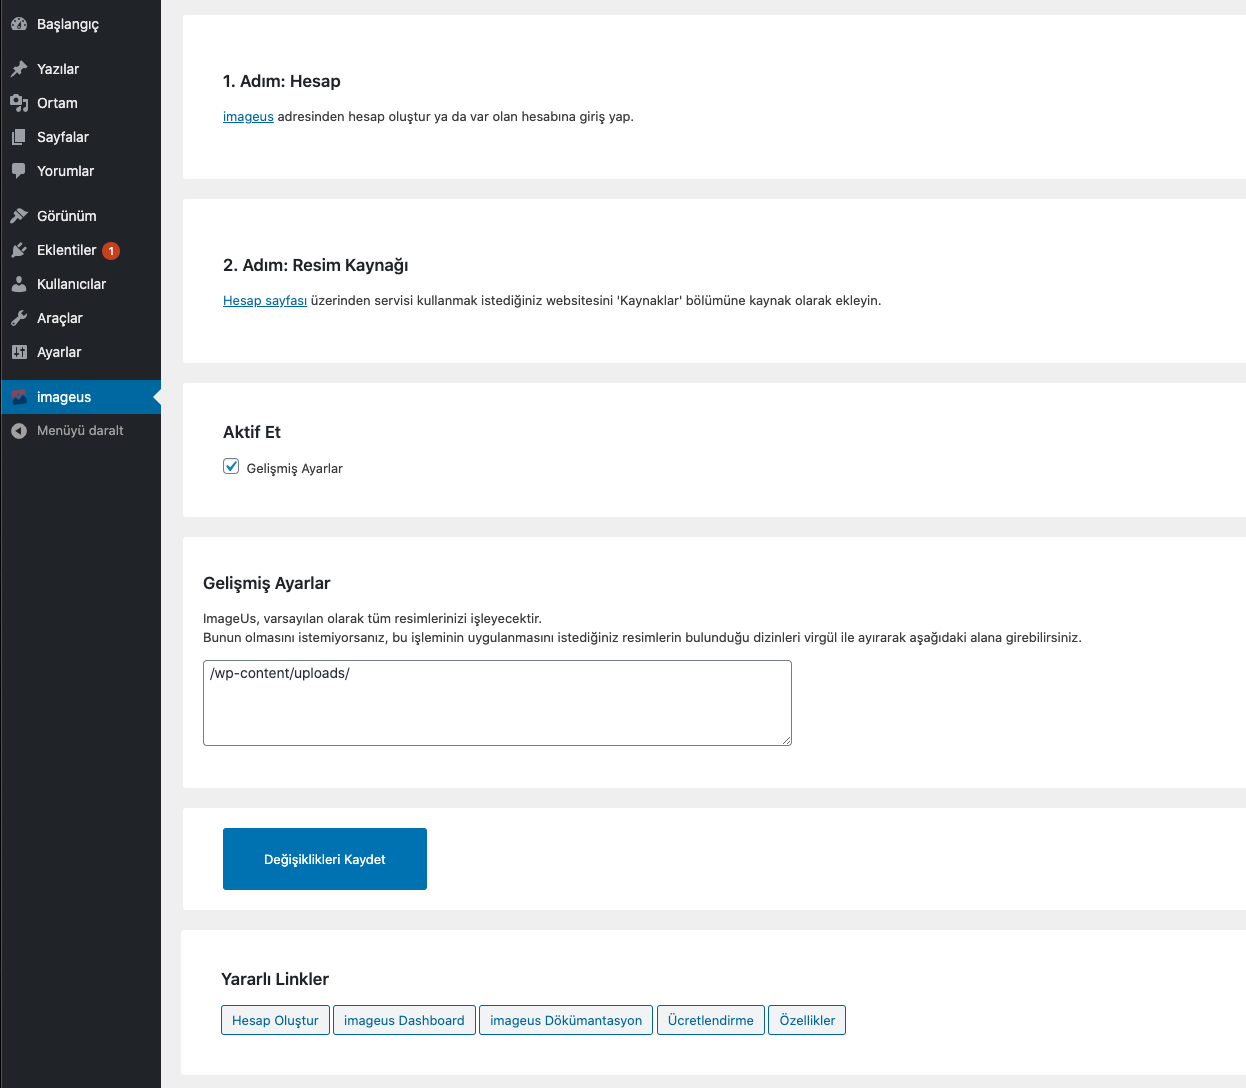Viewport: 1246px width, 1088px height.
Task: Click the Yazılar pin icon
Action: [x=19, y=69]
